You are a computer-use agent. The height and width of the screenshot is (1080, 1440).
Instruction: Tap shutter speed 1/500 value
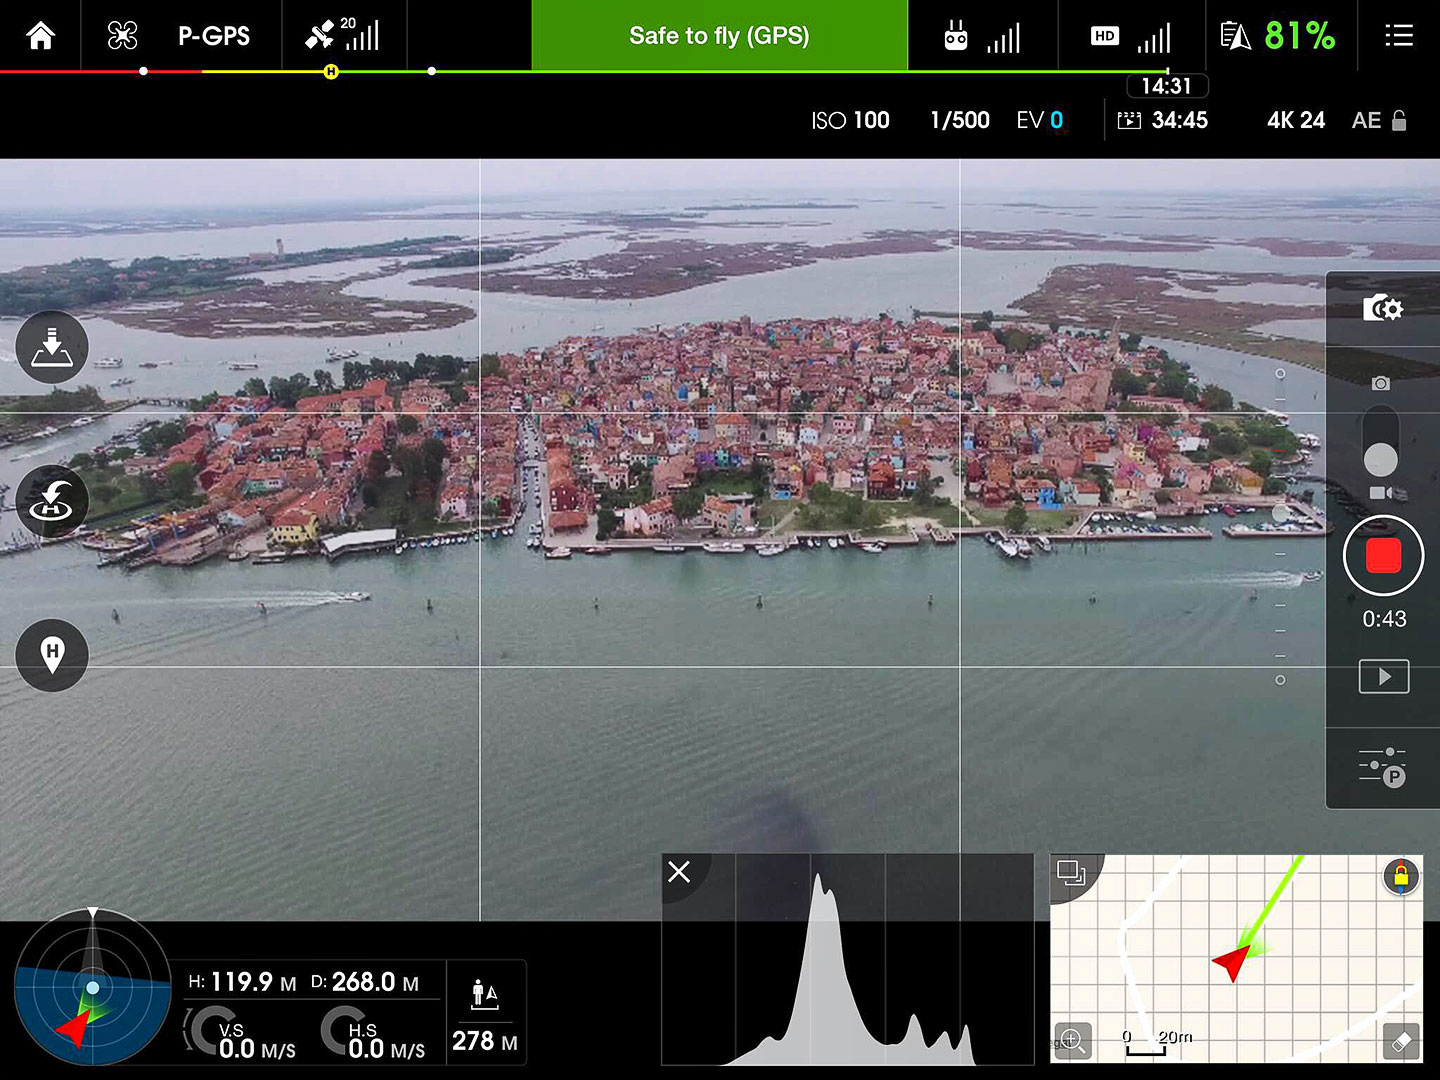click(x=959, y=120)
